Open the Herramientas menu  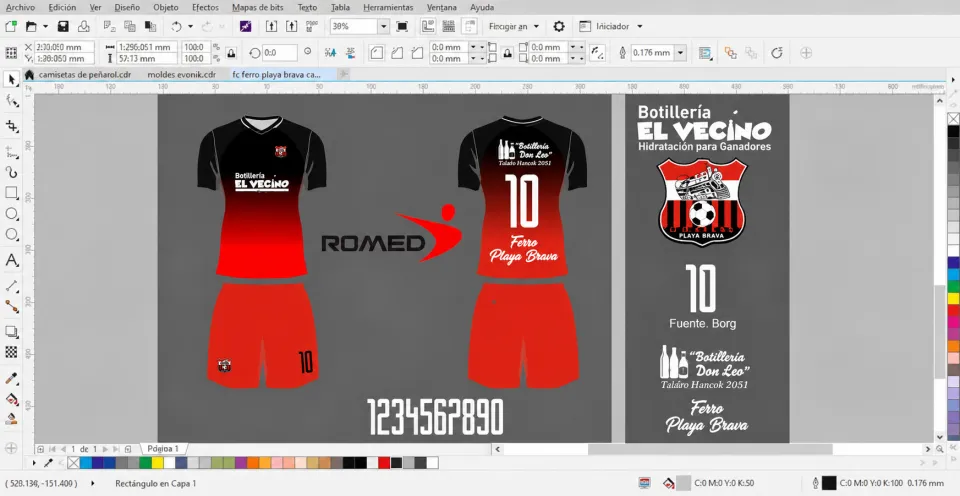pyautogui.click(x=388, y=7)
